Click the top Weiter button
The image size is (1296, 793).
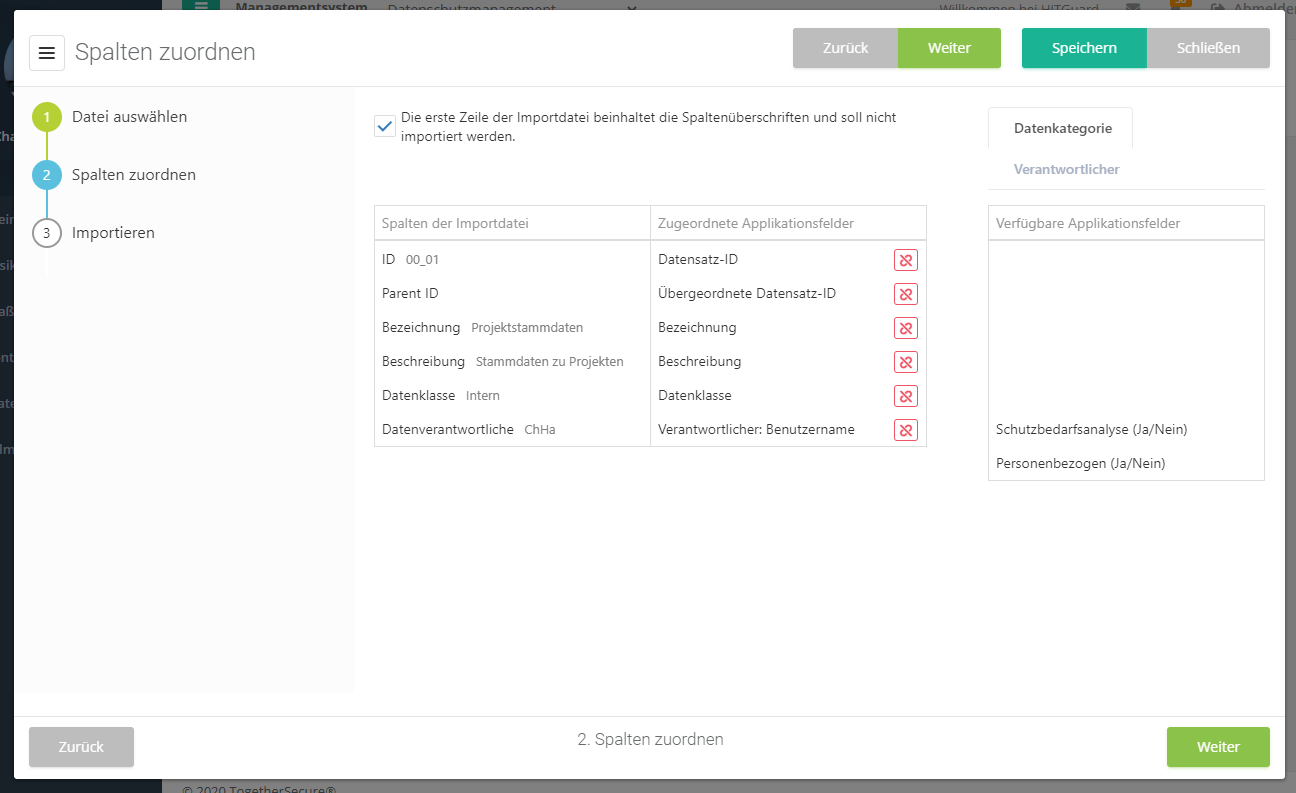[x=949, y=48]
